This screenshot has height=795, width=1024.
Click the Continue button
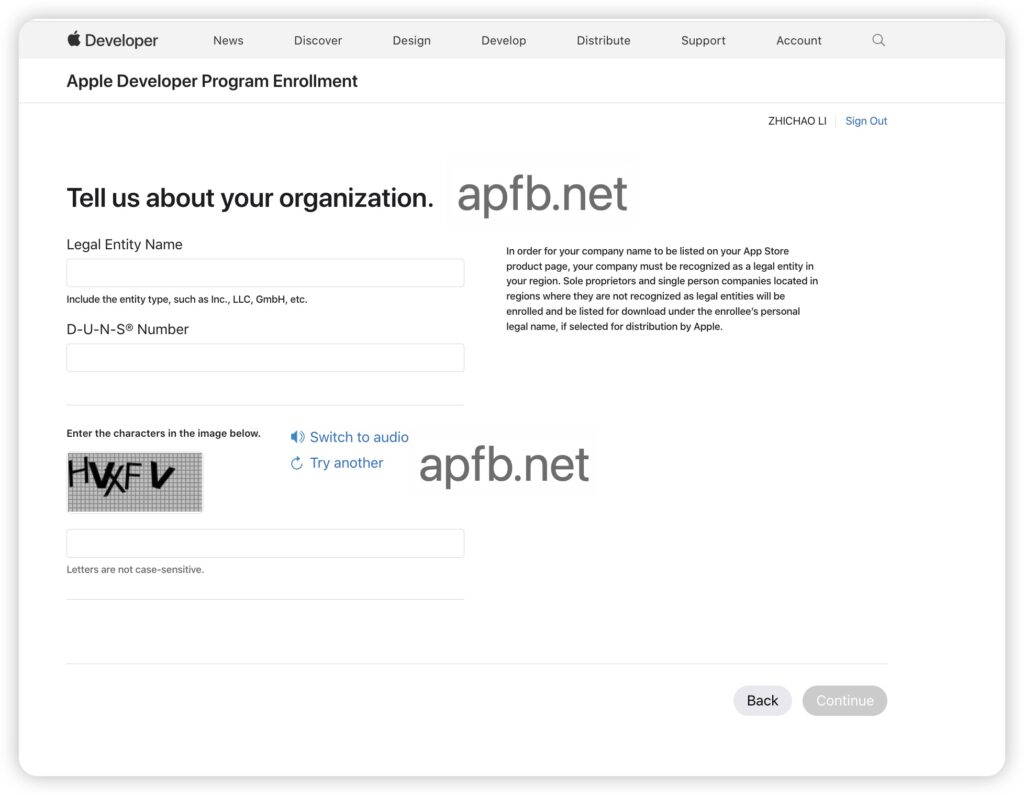coord(844,700)
